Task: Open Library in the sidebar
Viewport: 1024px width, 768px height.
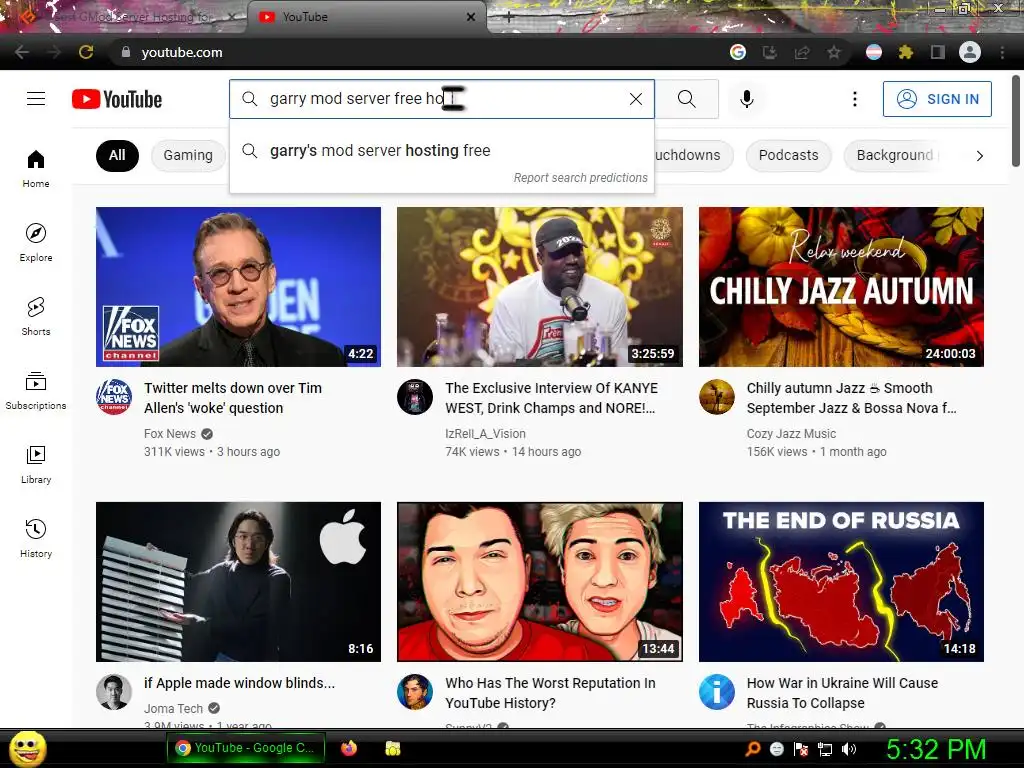Action: pyautogui.click(x=36, y=464)
